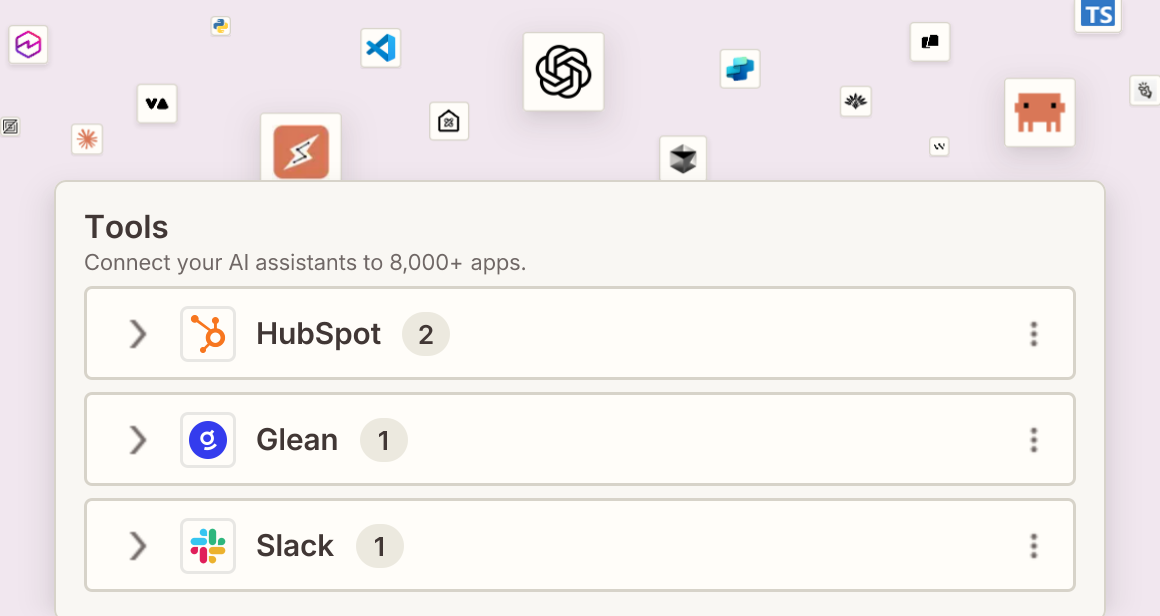The width and height of the screenshot is (1160, 616).
Task: Open the TypeScript TS icon tile
Action: 1097,15
